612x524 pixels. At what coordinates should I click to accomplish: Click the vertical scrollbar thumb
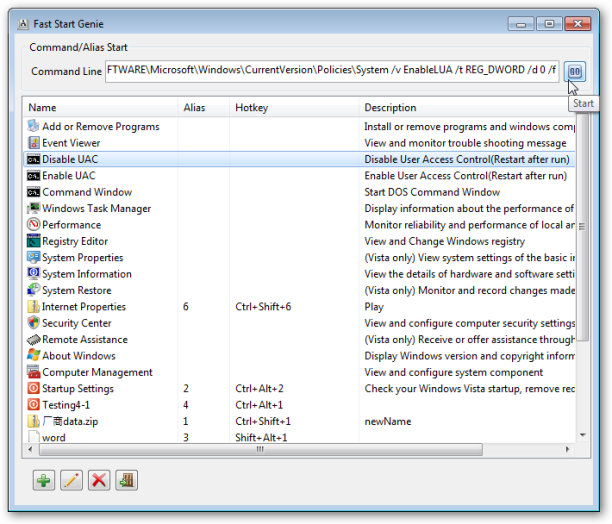[582, 226]
